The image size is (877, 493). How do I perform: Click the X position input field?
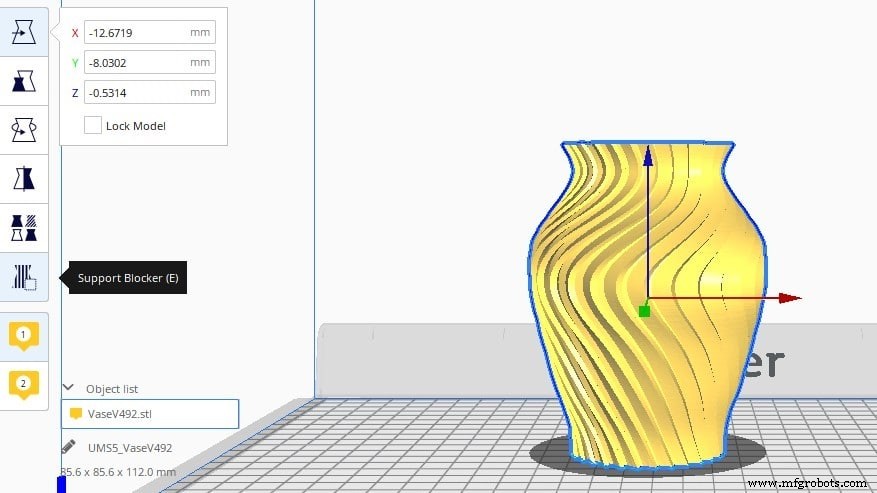click(150, 32)
